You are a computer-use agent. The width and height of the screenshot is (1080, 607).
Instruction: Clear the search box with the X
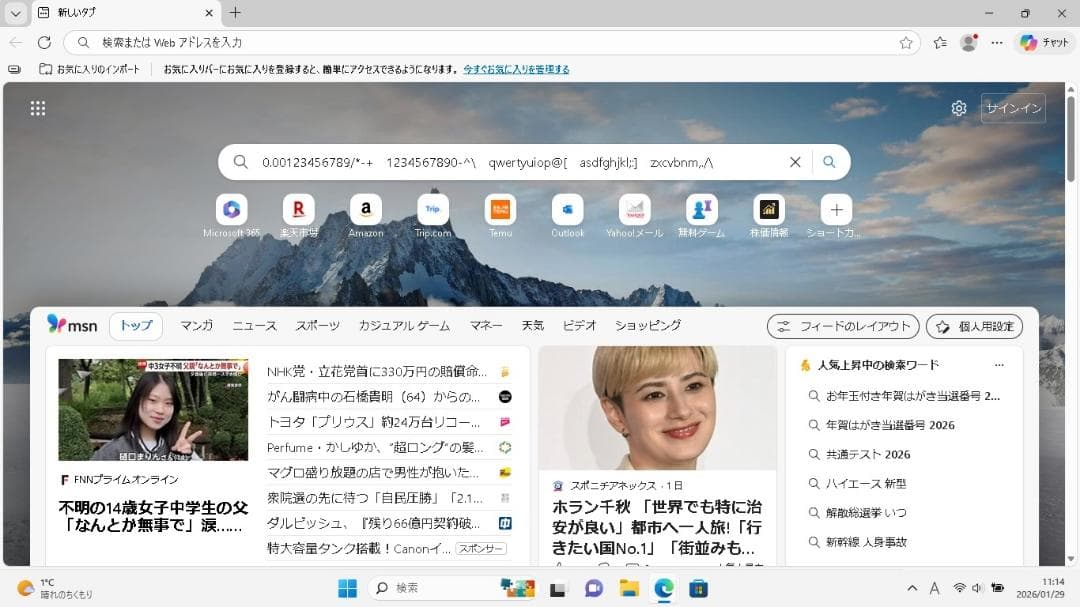point(795,161)
